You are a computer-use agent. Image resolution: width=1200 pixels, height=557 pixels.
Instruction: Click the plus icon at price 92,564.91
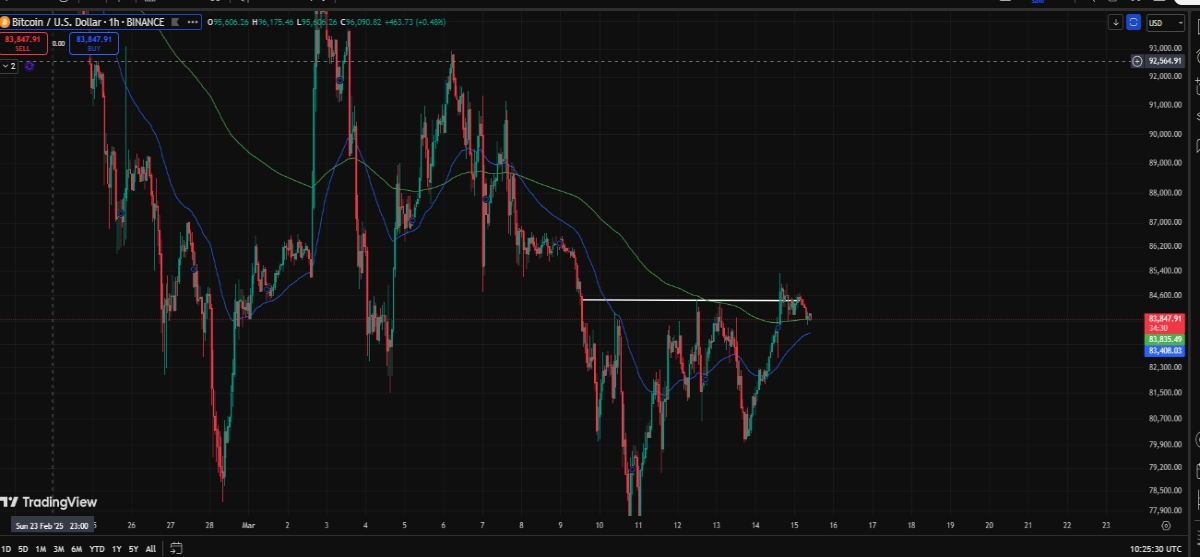[1137, 61]
